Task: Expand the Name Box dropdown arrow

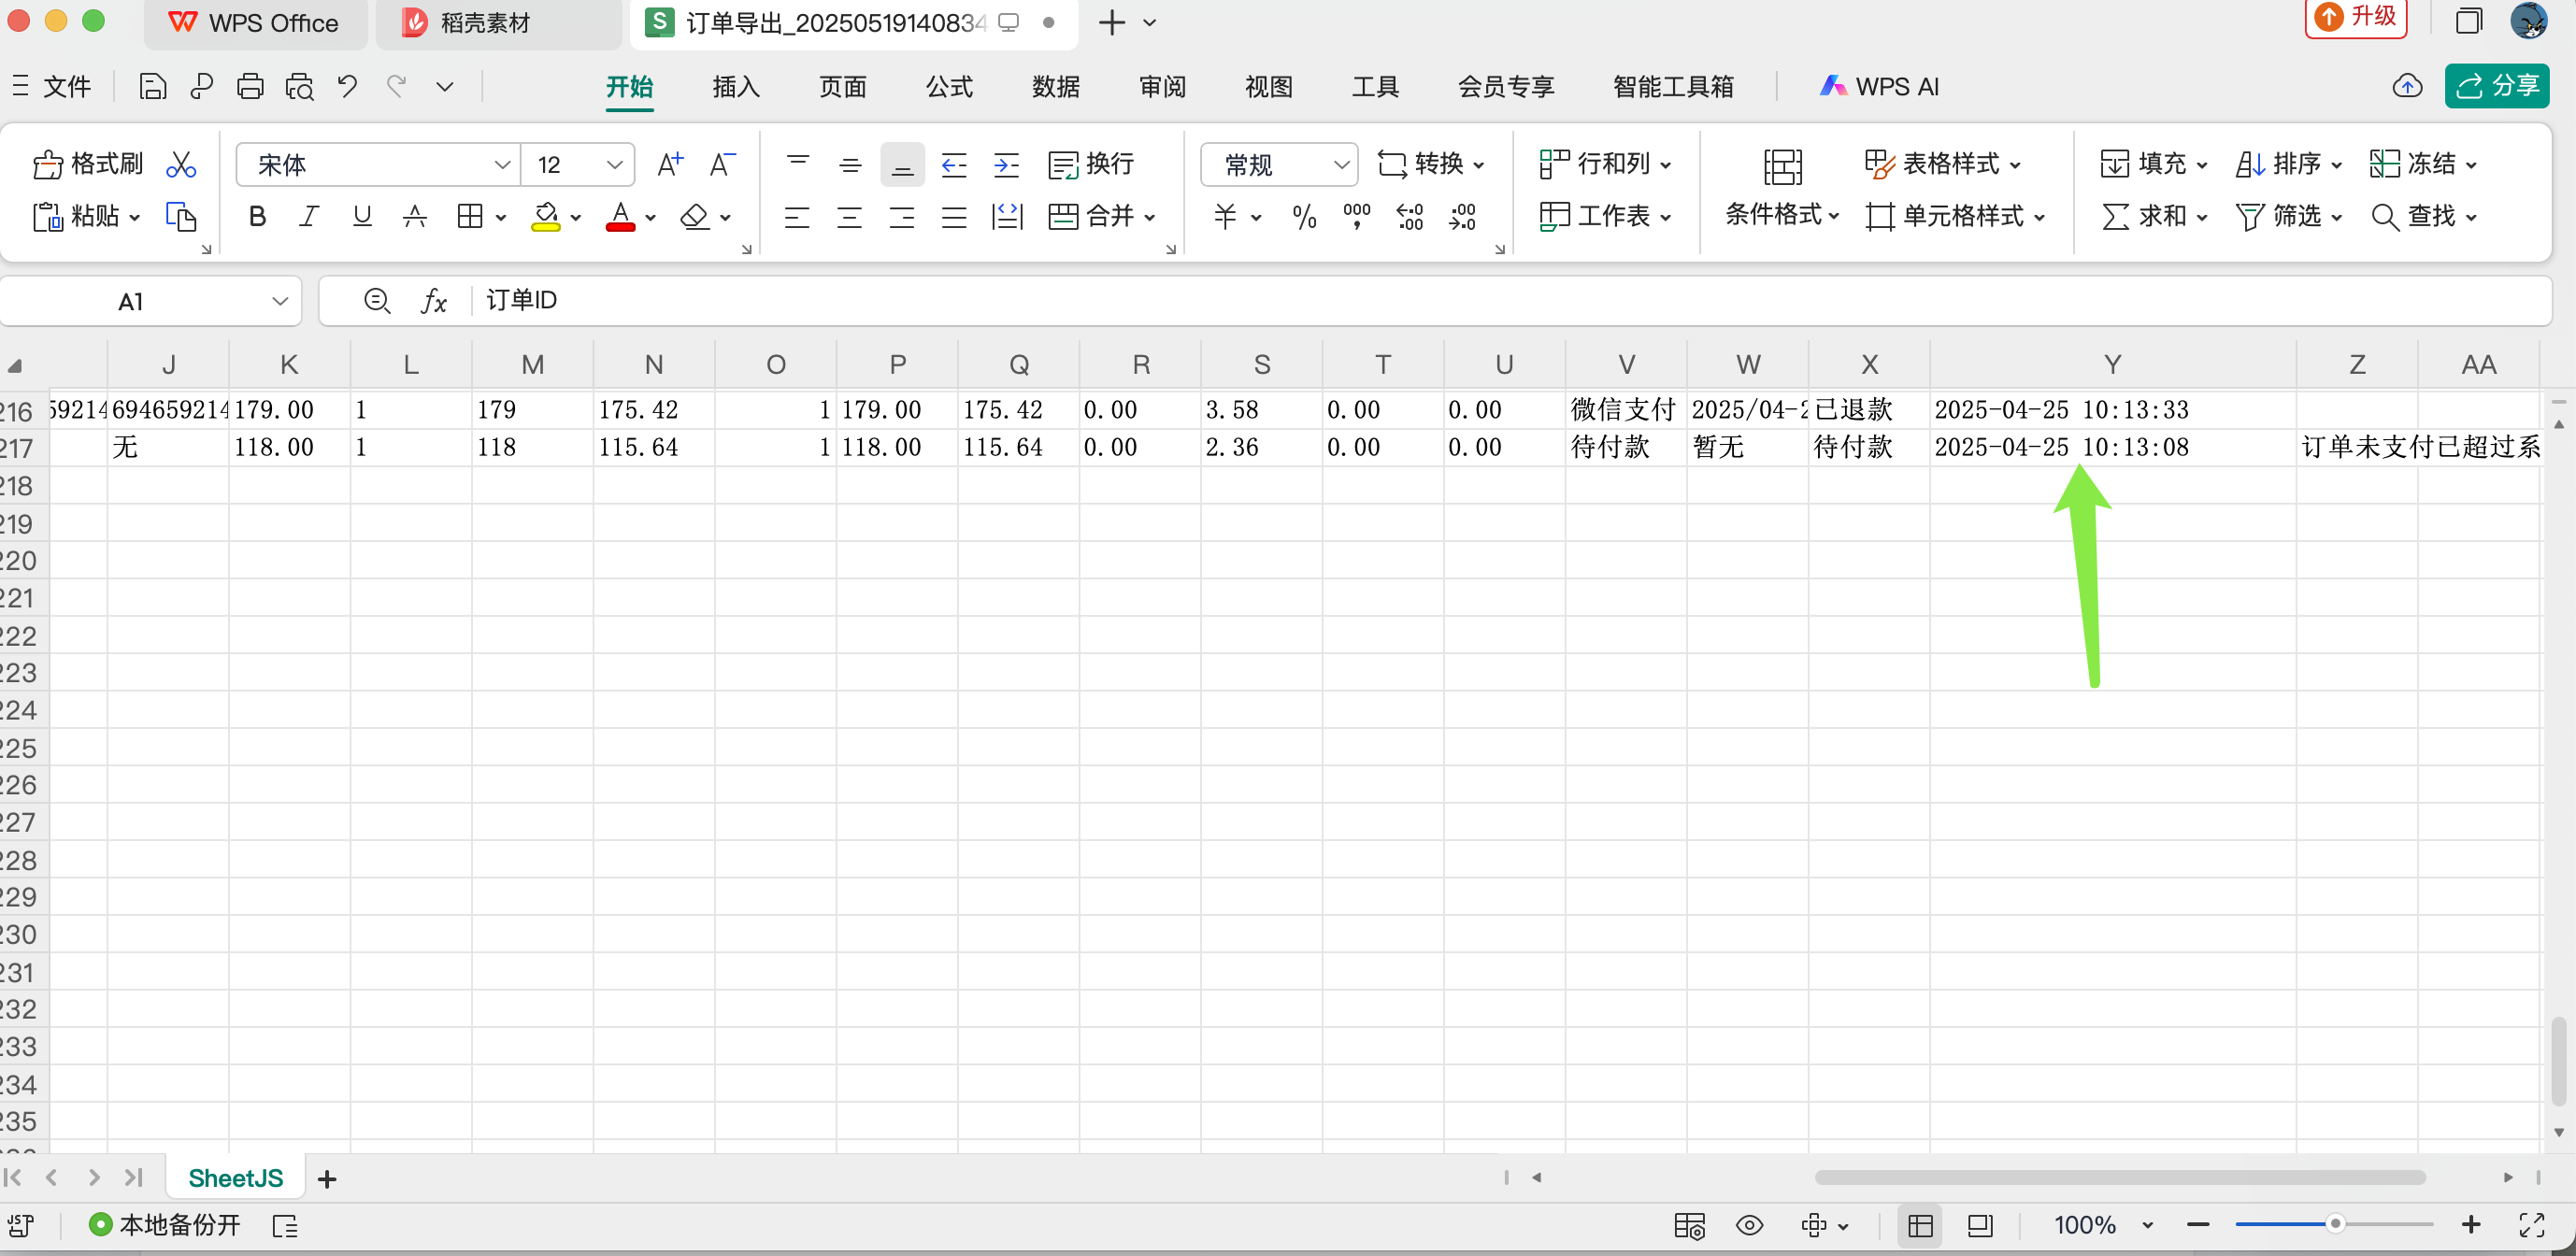Action: (x=280, y=301)
